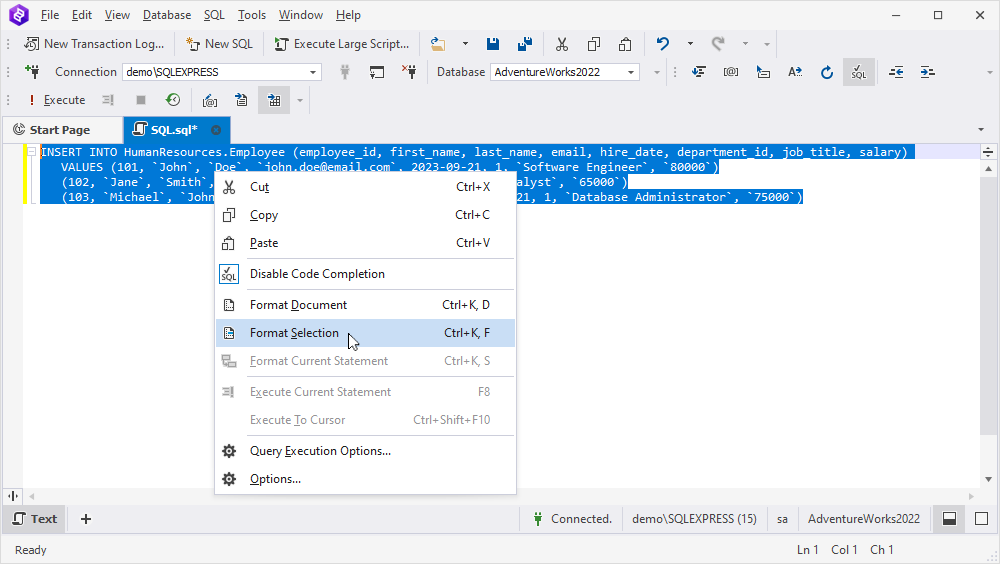Click the Connected status indicator
The image size is (1000, 564).
pos(572,519)
